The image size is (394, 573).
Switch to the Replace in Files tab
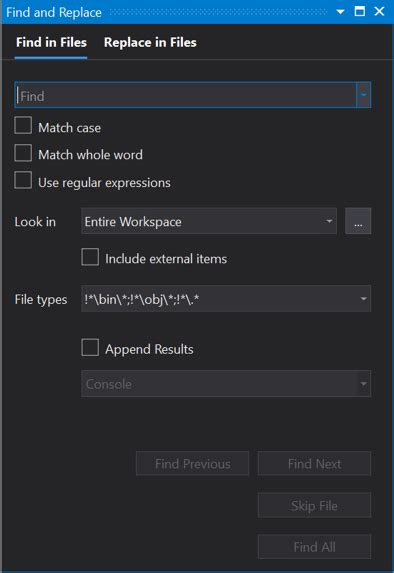pyautogui.click(x=150, y=42)
